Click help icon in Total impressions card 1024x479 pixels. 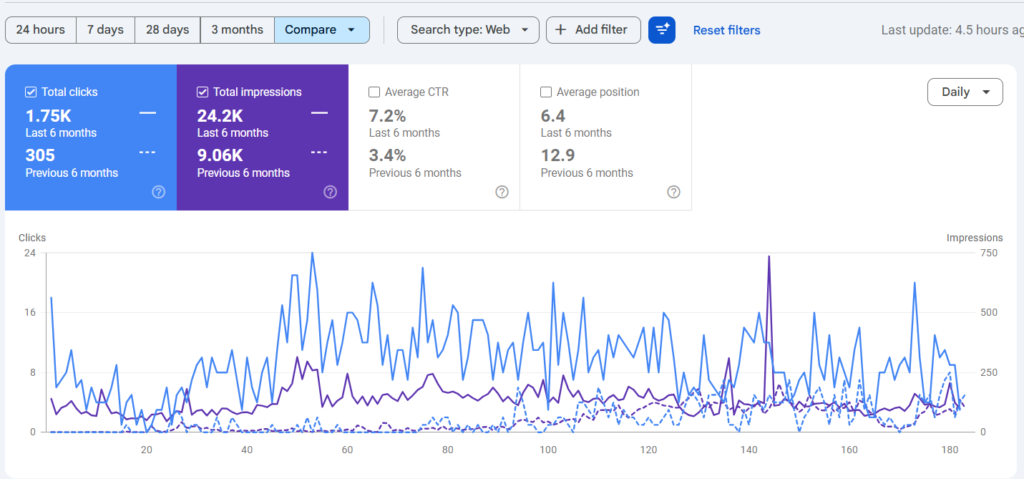[x=330, y=192]
